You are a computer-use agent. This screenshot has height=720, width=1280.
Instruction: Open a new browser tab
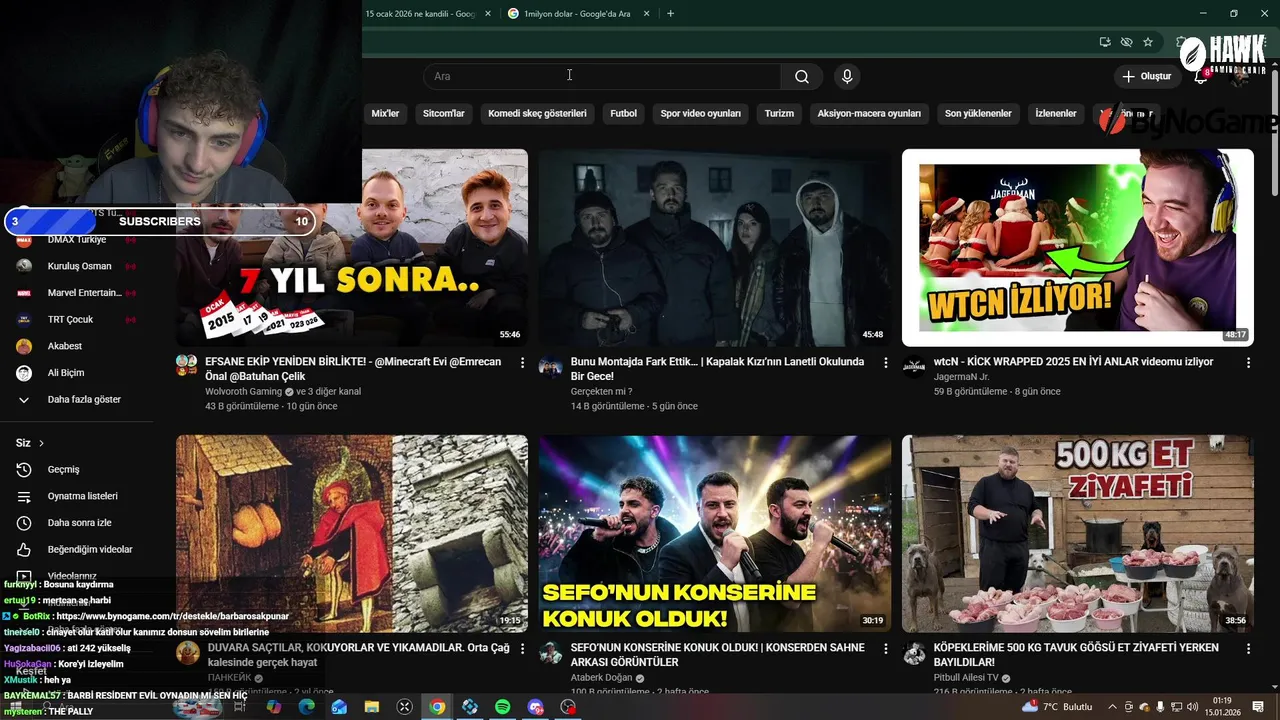[670, 14]
